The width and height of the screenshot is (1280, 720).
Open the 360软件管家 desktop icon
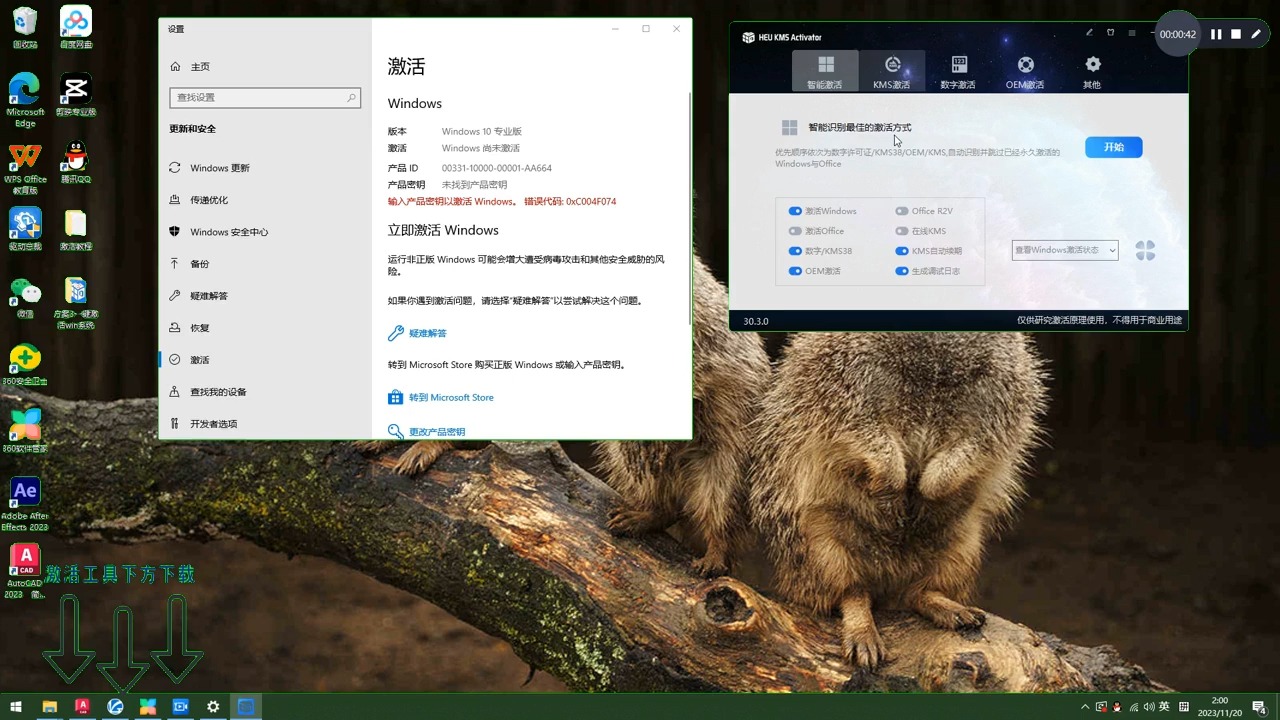click(x=25, y=431)
